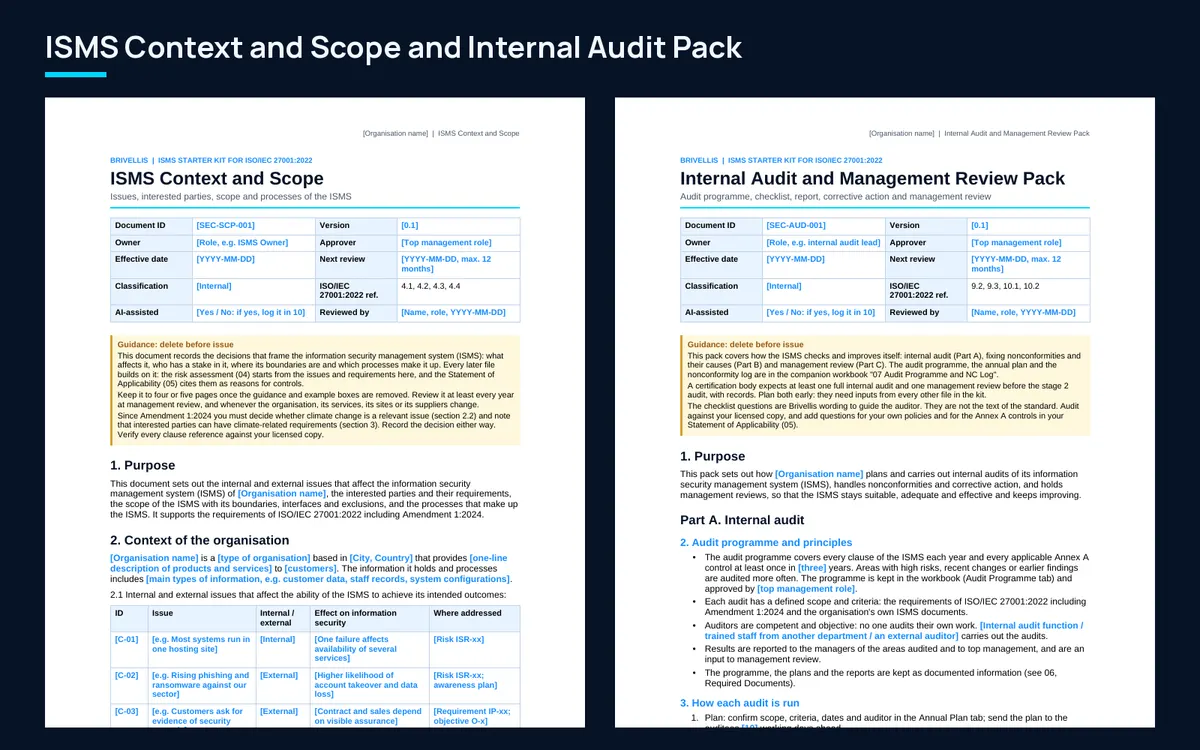Click subtitle 'Audit programme, checklist, report, corrective action and management review'
The width and height of the screenshot is (1200, 750).
click(835, 197)
